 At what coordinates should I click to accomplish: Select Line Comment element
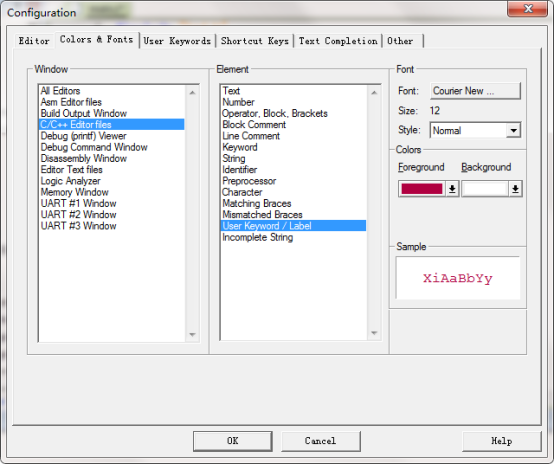click(293, 136)
